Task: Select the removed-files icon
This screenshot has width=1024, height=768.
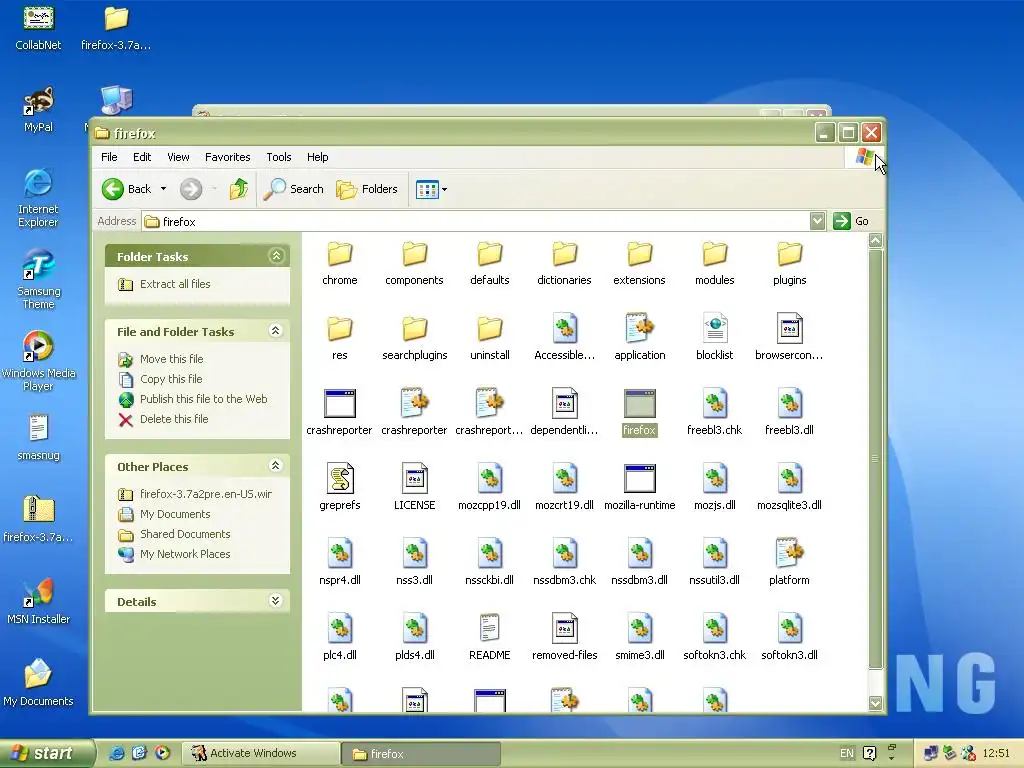Action: tap(564, 628)
